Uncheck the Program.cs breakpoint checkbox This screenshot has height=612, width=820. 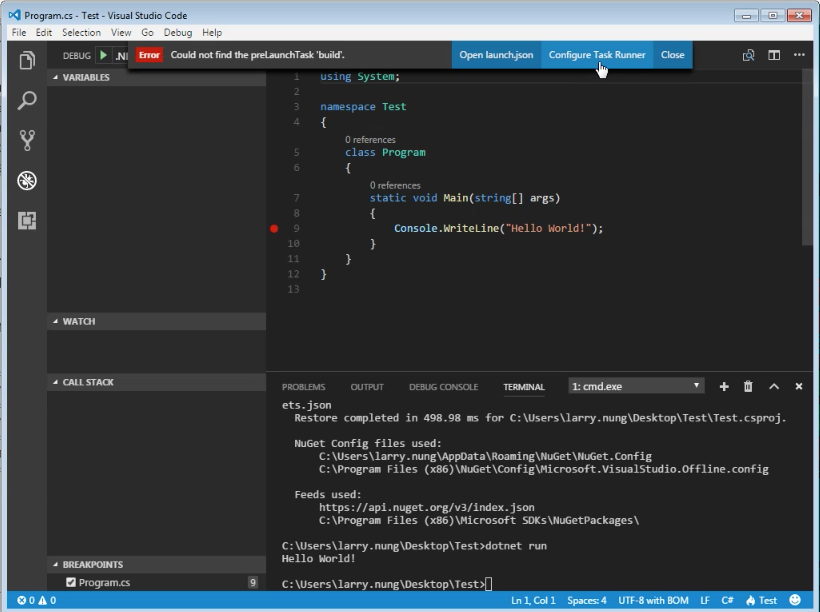[71, 582]
